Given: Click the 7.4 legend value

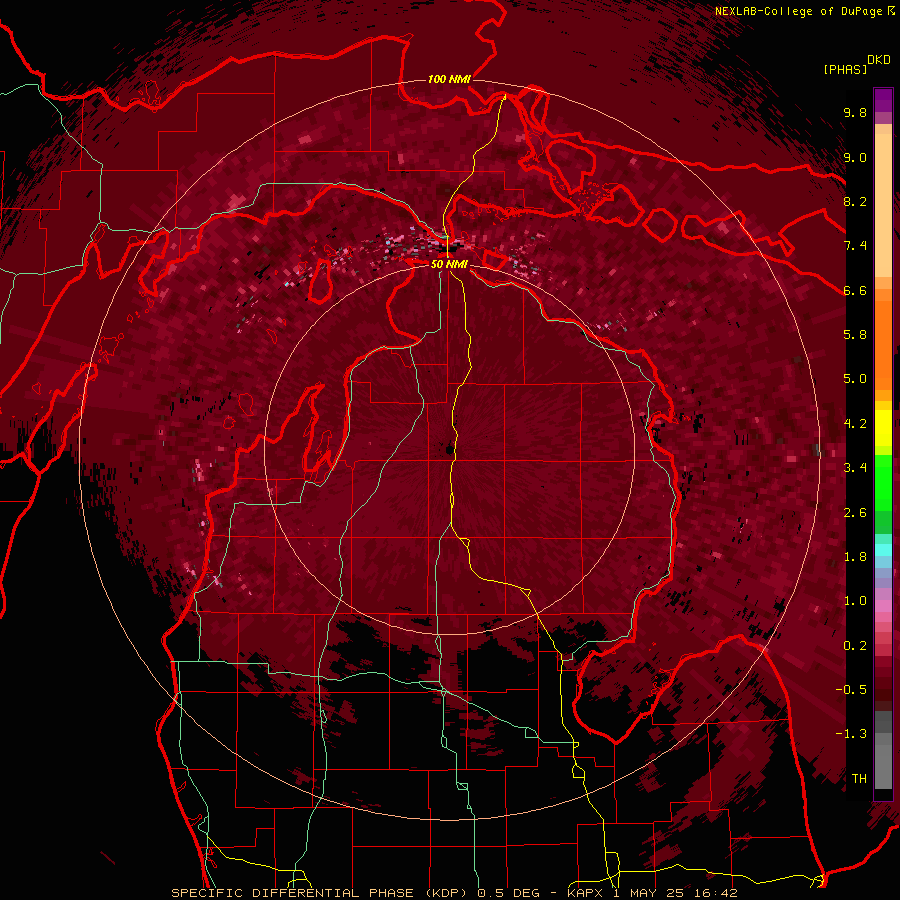Looking at the screenshot, I should point(855,246).
